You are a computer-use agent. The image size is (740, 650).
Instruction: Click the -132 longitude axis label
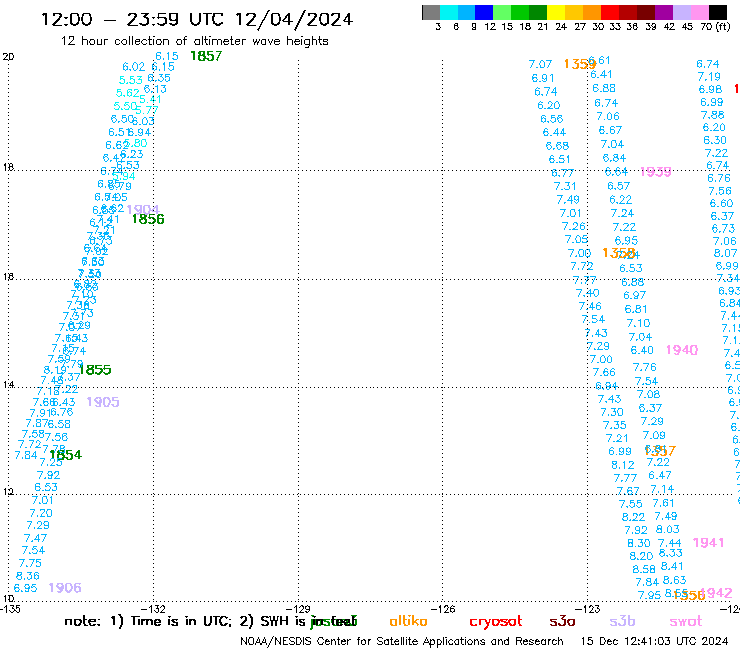coord(154,609)
